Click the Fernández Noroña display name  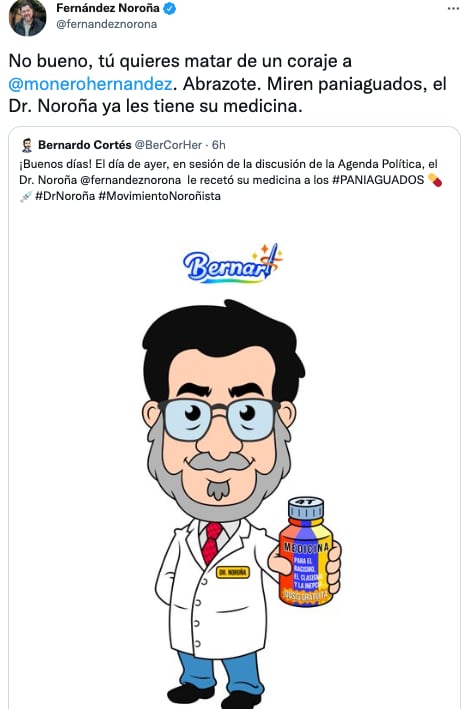(x=108, y=8)
